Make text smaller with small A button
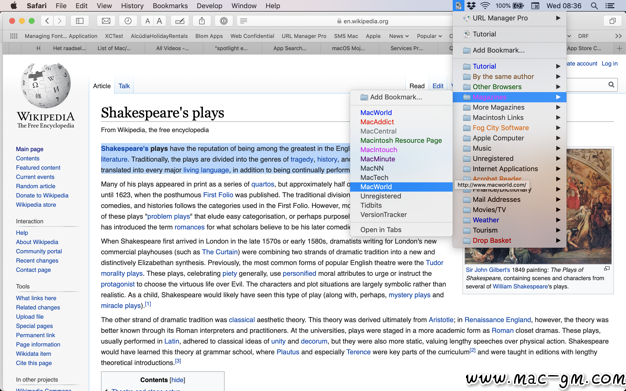This screenshot has width=626, height=391. pos(147,21)
